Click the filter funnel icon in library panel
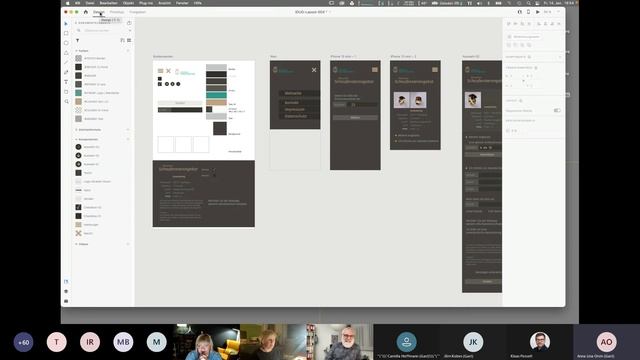Screen dimensions: 640x360 pyautogui.click(x=78, y=40)
